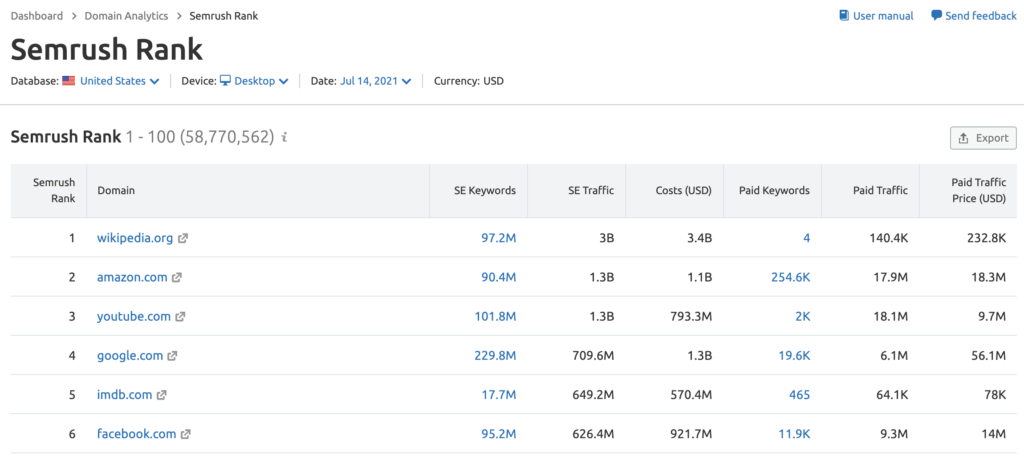Open external link icon next to youtube.com
This screenshot has width=1024, height=456.
180,317
